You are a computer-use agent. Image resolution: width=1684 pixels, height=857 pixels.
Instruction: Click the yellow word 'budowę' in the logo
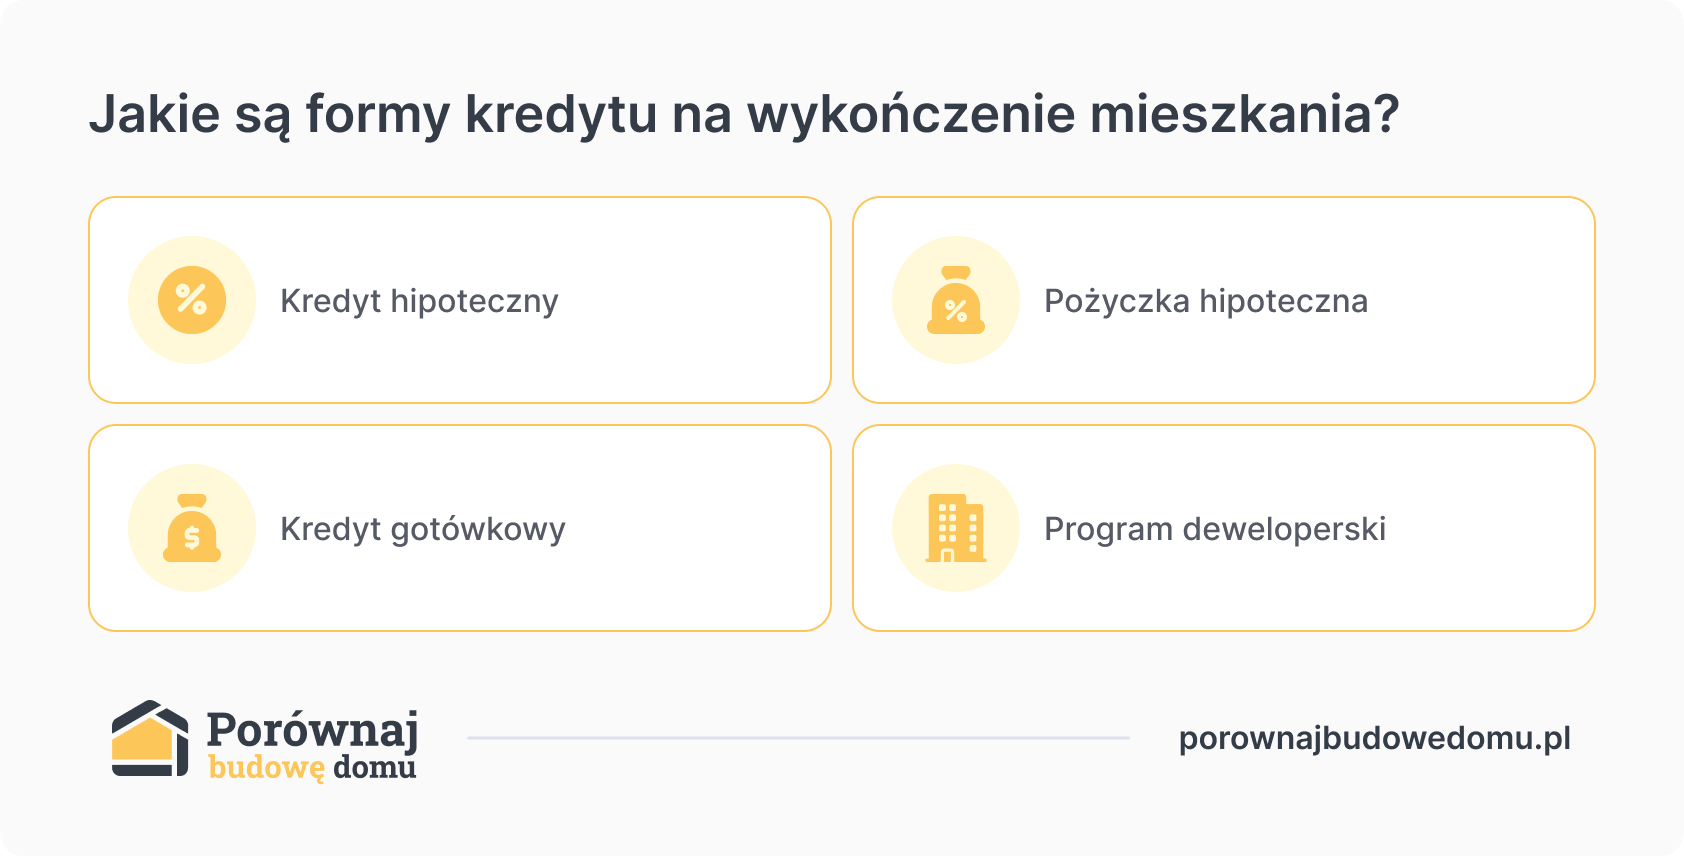[x=266, y=768]
